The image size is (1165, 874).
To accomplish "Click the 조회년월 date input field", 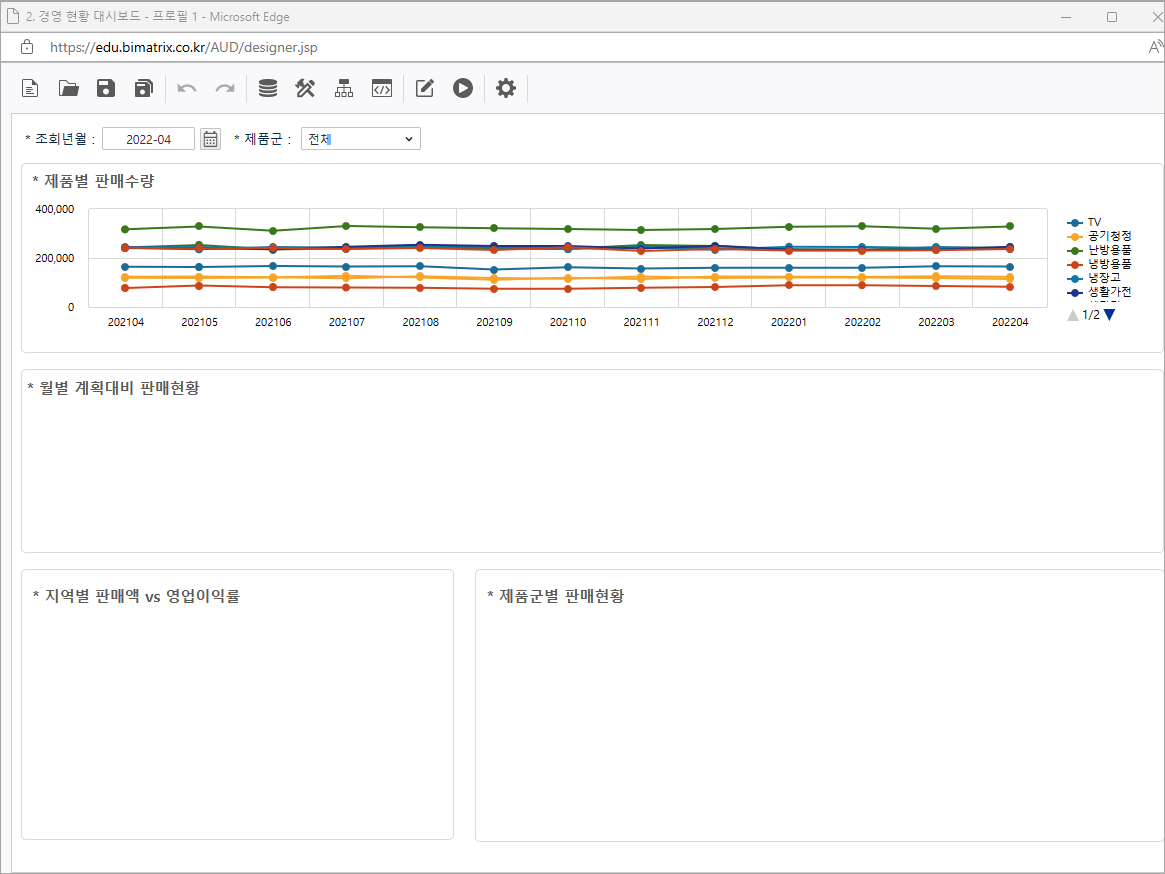I will (148, 139).
